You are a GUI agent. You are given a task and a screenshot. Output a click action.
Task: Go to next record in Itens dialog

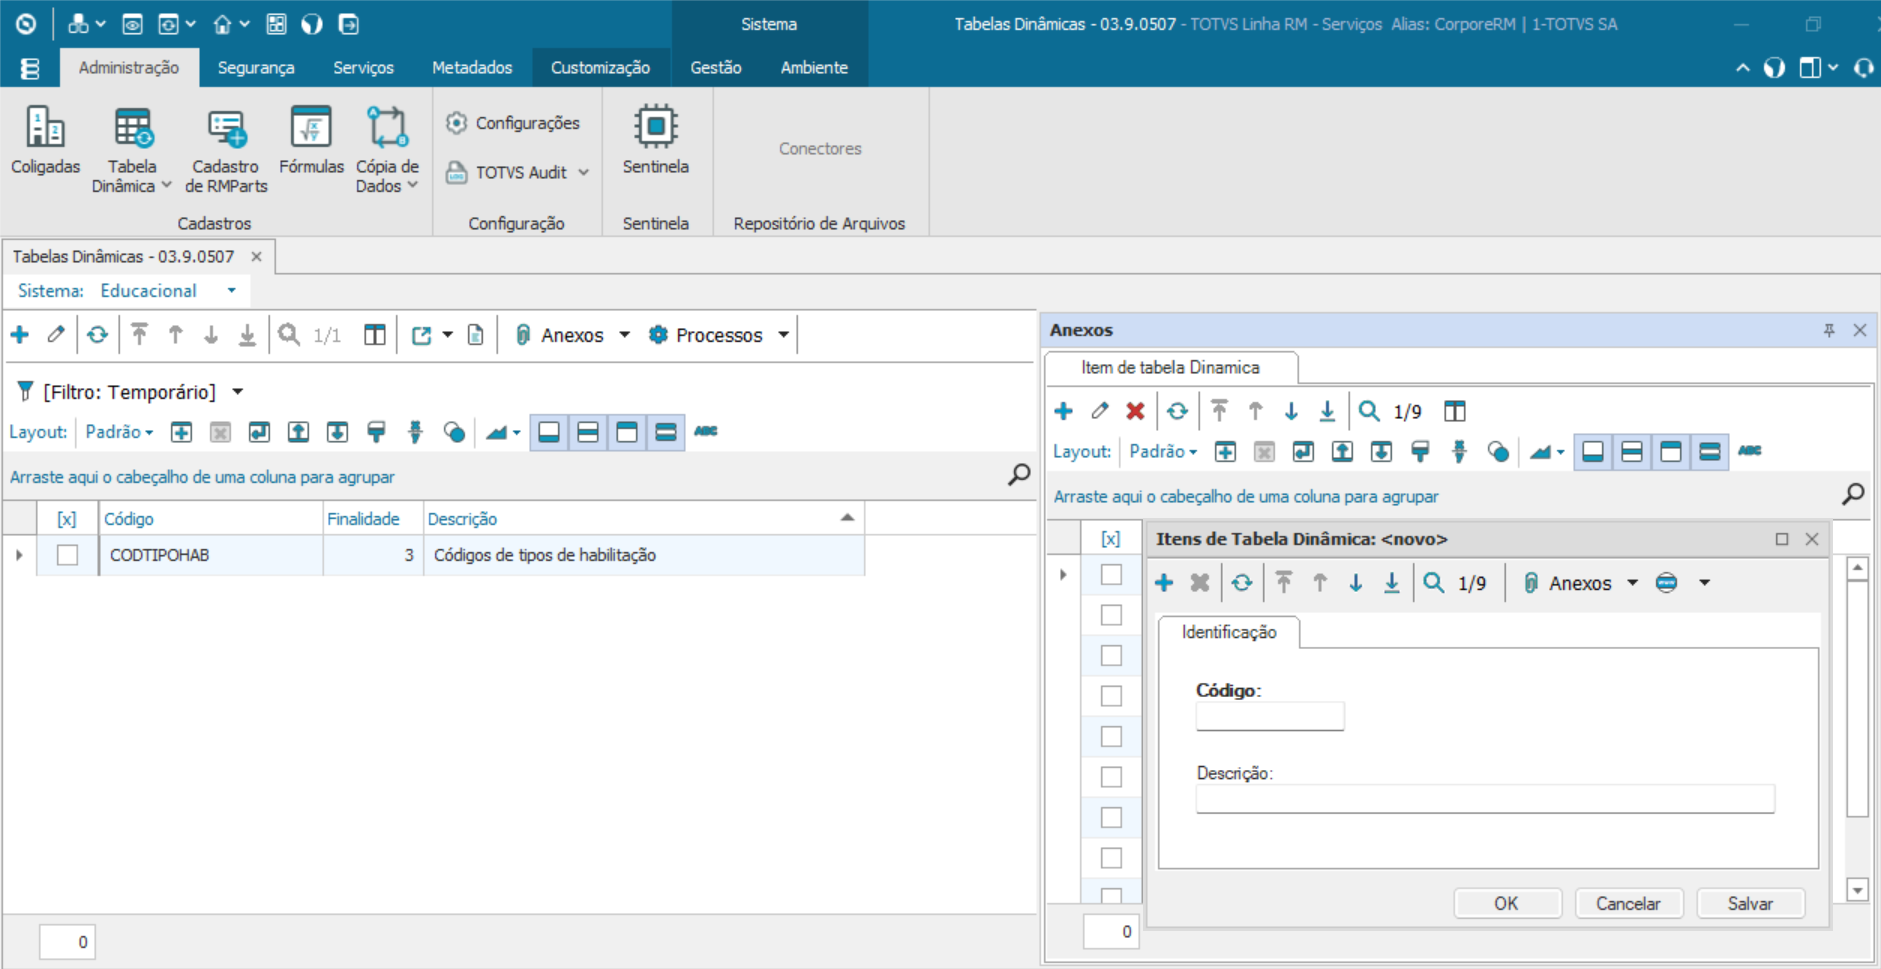tap(1356, 583)
